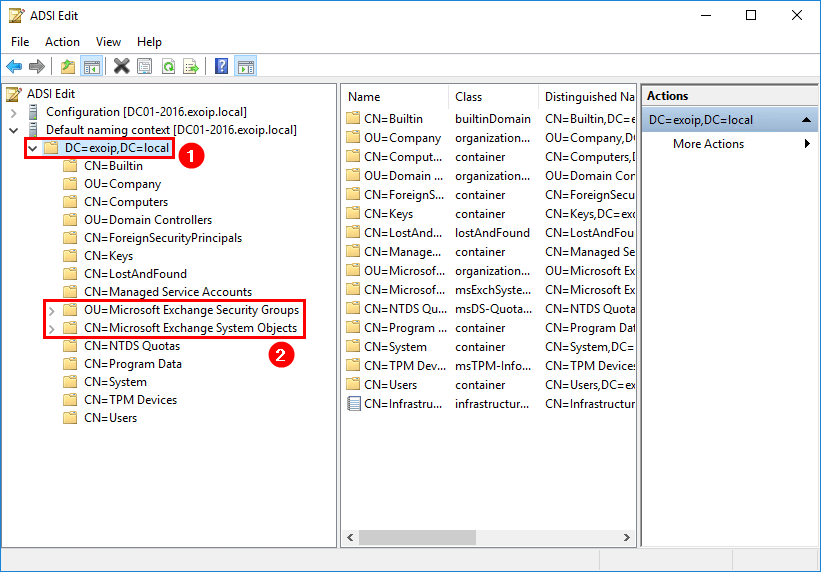Open Properties via the toolbar icon
The width and height of the screenshot is (821, 572).
coord(145,67)
